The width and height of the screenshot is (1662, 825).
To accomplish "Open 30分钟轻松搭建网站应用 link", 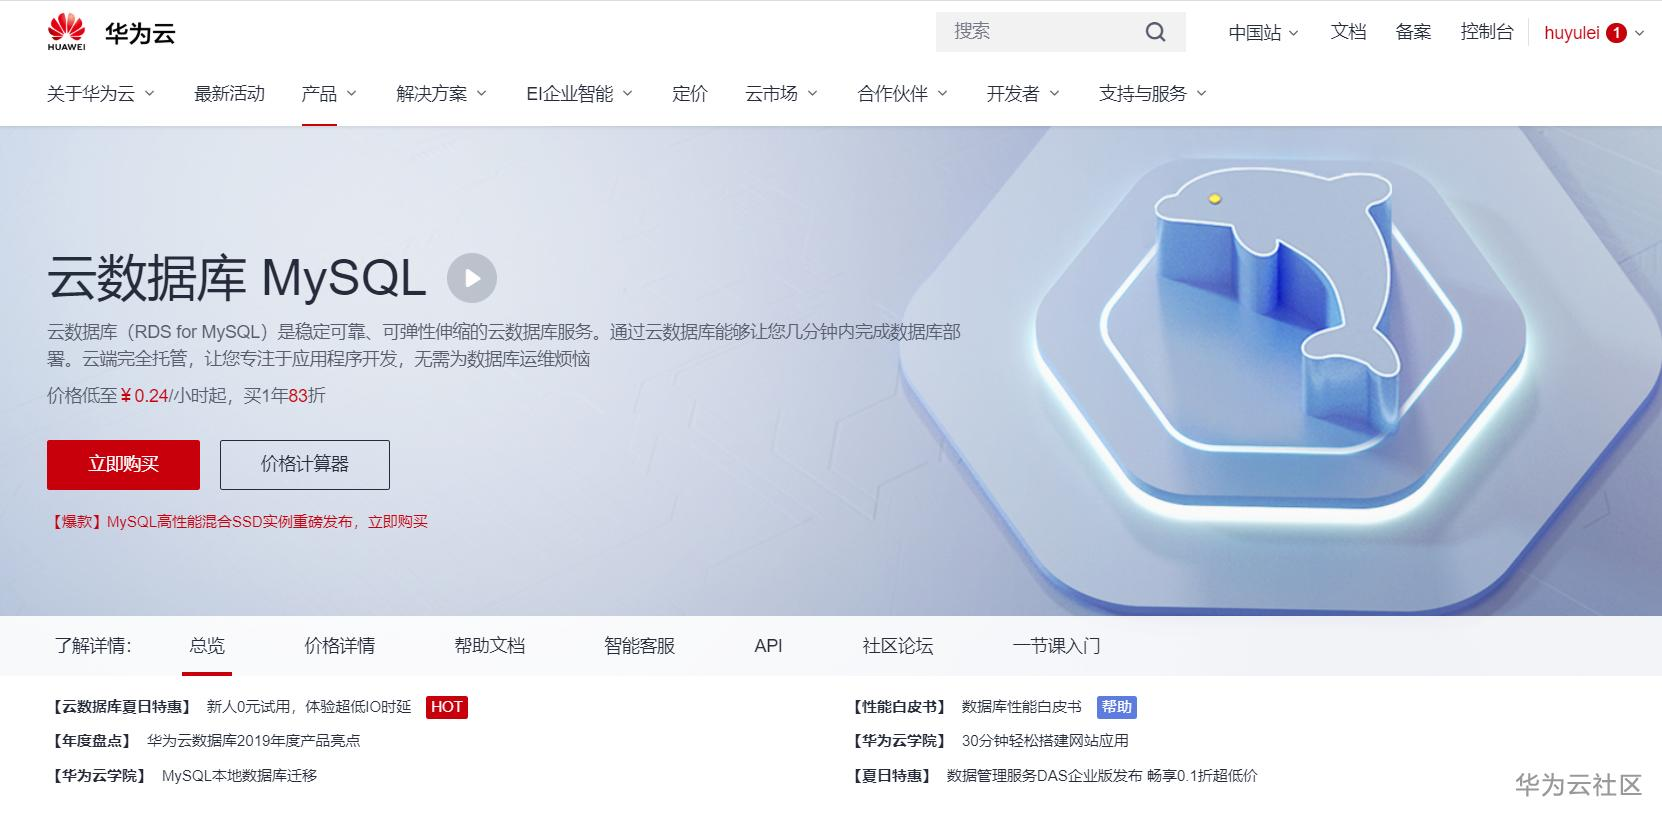I will [1045, 741].
